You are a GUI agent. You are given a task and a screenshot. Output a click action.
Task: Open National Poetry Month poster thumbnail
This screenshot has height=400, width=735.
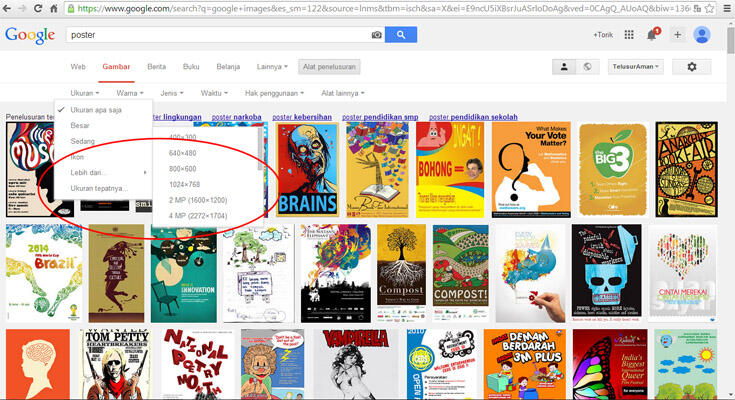coord(198,364)
